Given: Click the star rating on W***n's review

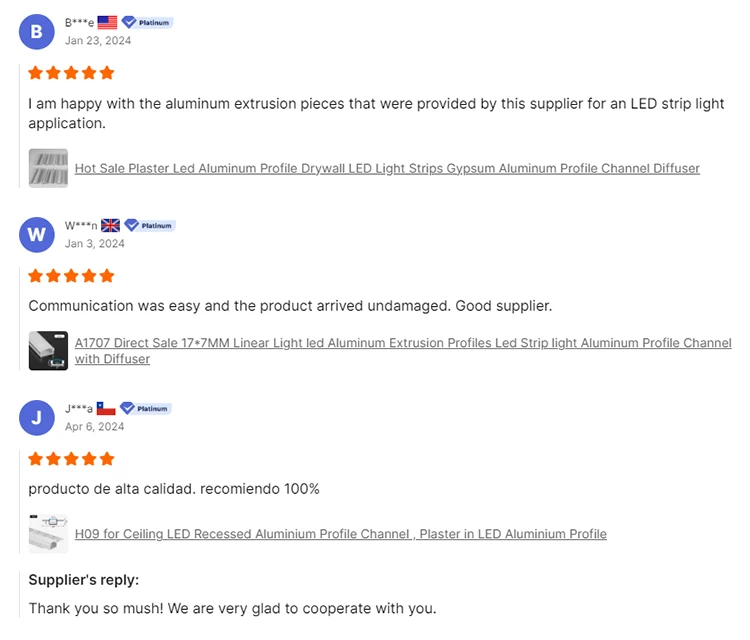Looking at the screenshot, I should (x=71, y=276).
